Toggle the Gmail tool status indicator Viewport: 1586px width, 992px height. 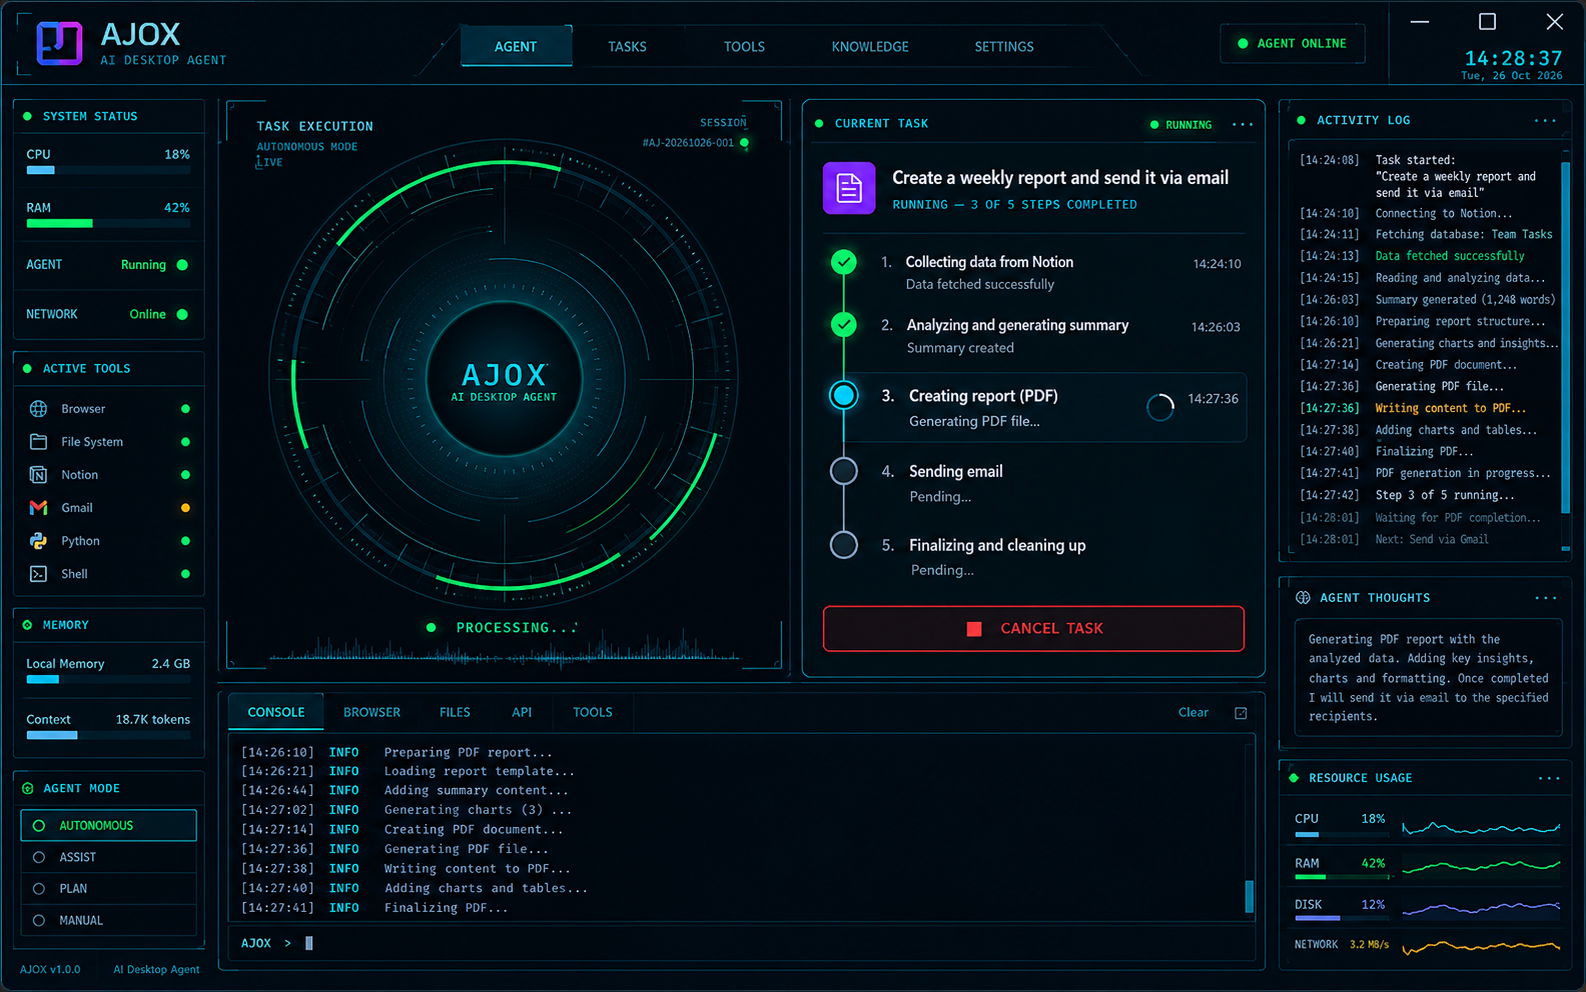point(185,508)
